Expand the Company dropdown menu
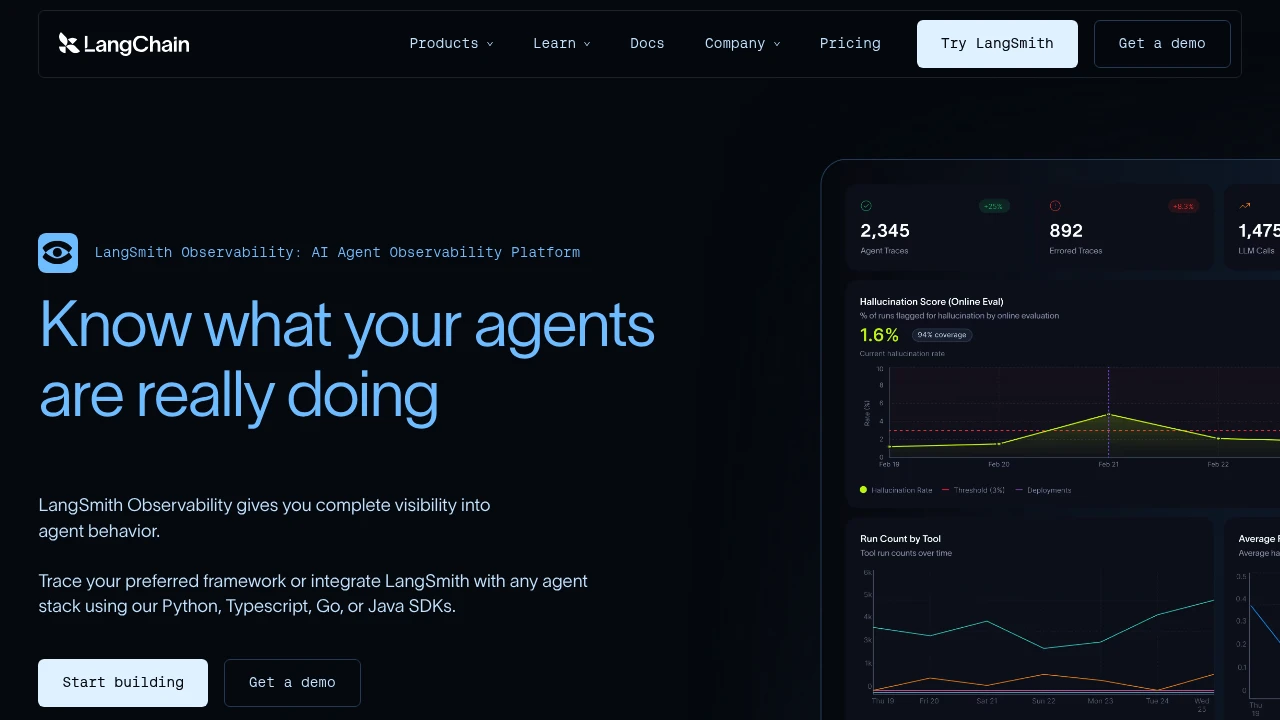 742,44
